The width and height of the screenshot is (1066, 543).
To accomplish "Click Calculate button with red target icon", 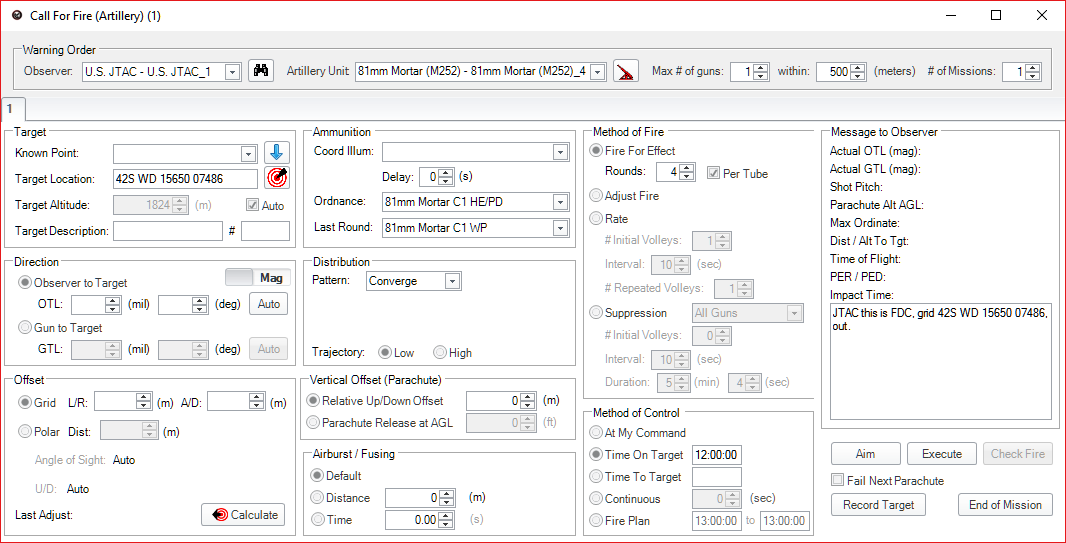I will pos(243,514).
